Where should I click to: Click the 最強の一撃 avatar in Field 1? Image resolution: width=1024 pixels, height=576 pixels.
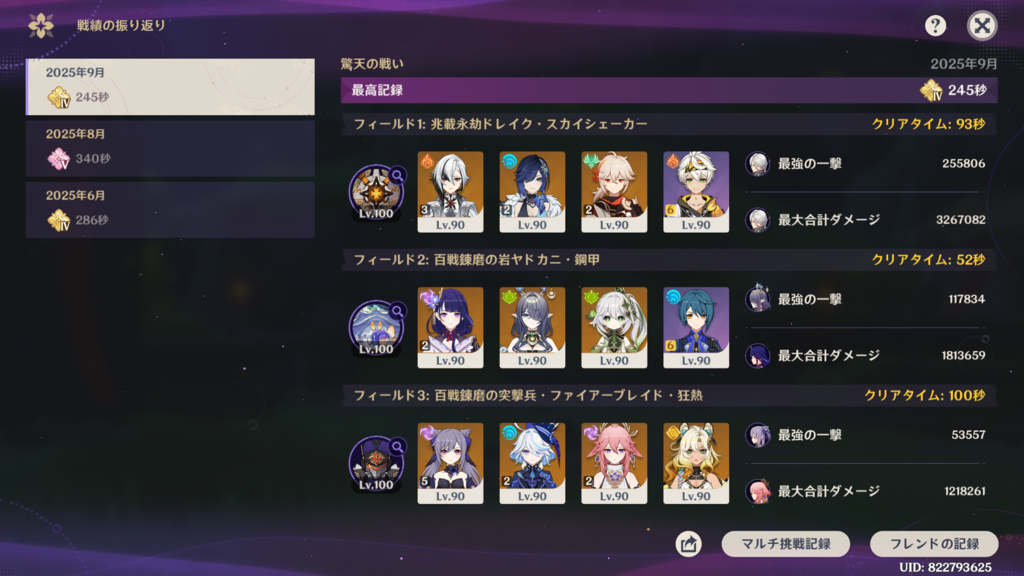tap(758, 164)
